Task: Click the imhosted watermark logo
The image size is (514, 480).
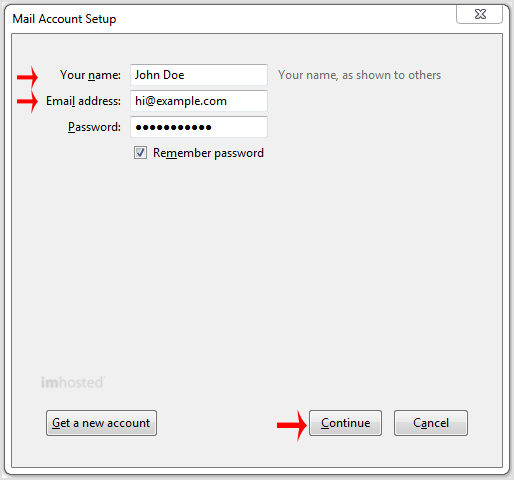Action: [x=73, y=382]
